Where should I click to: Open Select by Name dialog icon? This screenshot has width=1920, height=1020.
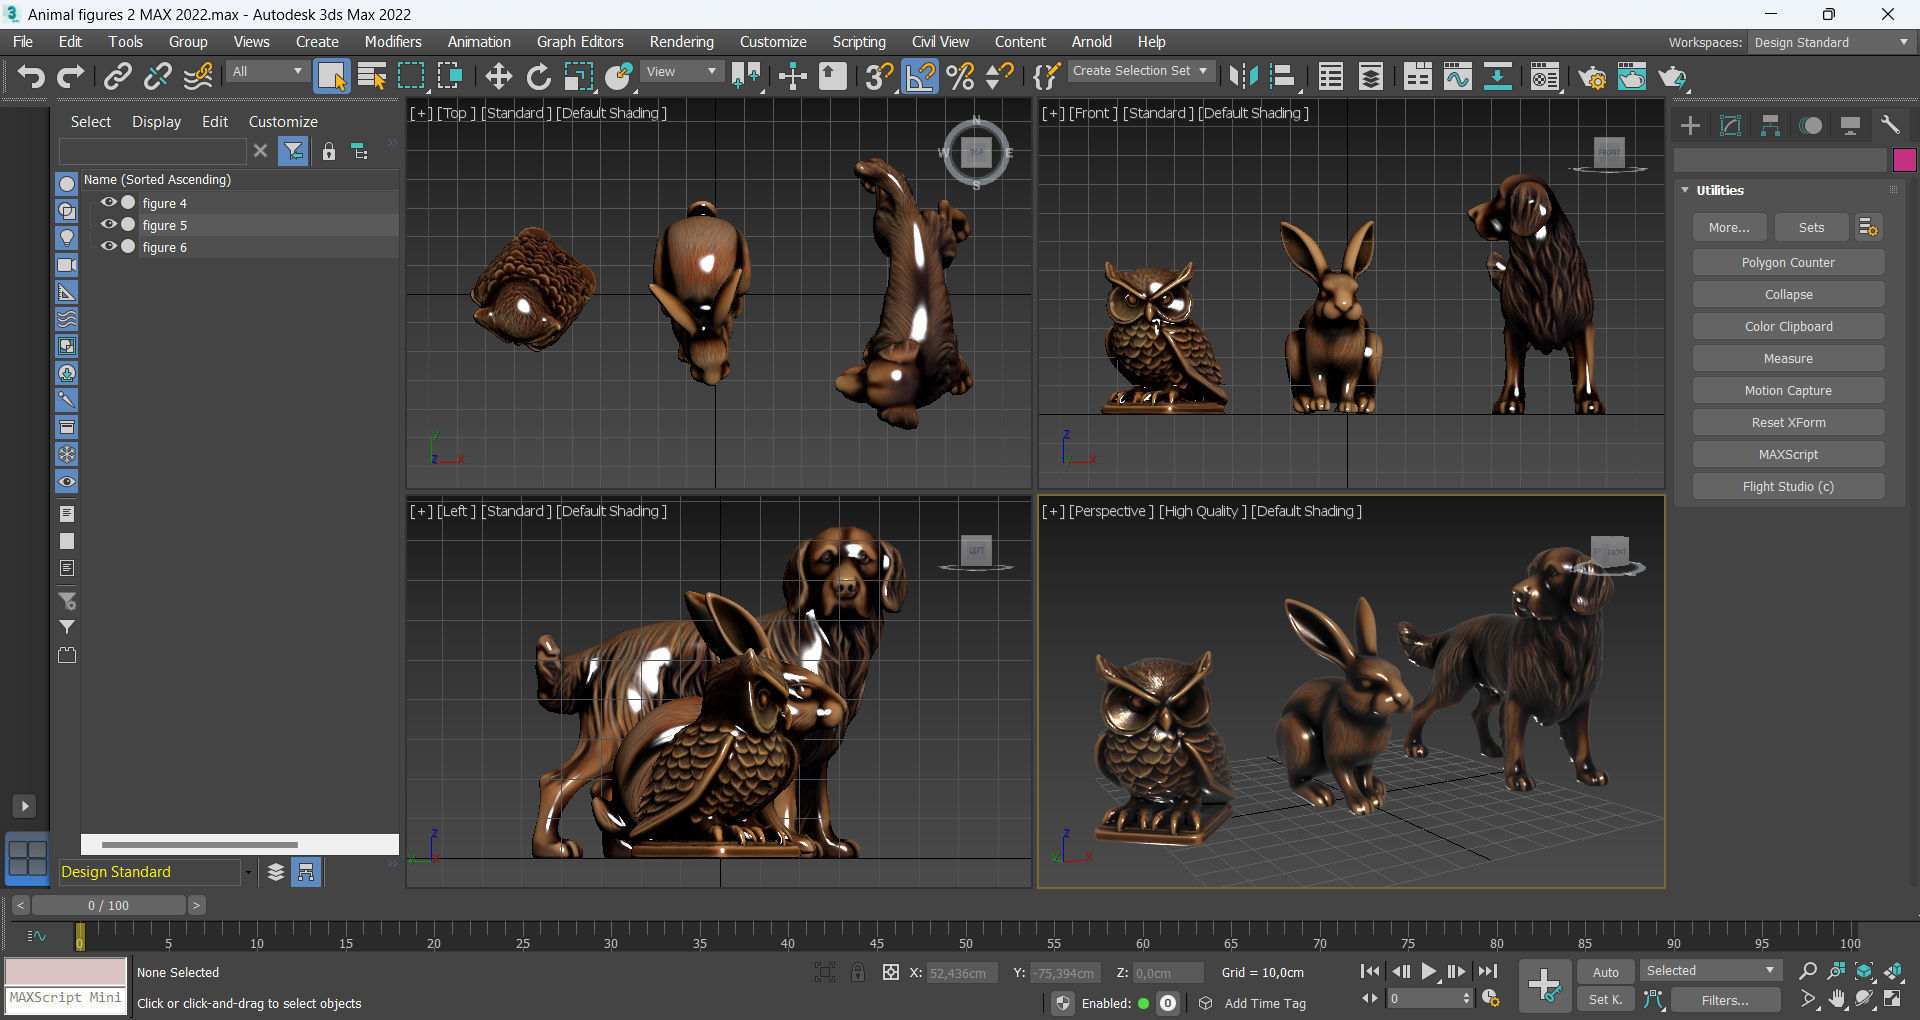(372, 76)
